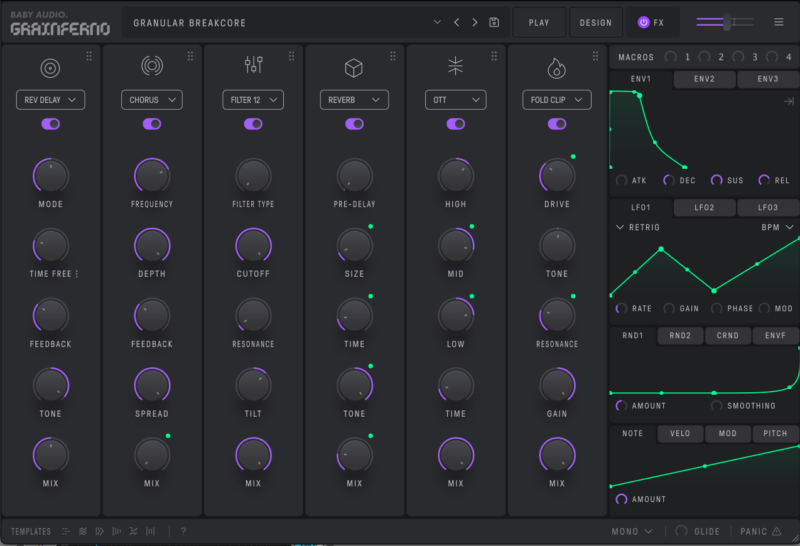
Task: Grab the Fold Clip module drag handle
Action: 595,56
